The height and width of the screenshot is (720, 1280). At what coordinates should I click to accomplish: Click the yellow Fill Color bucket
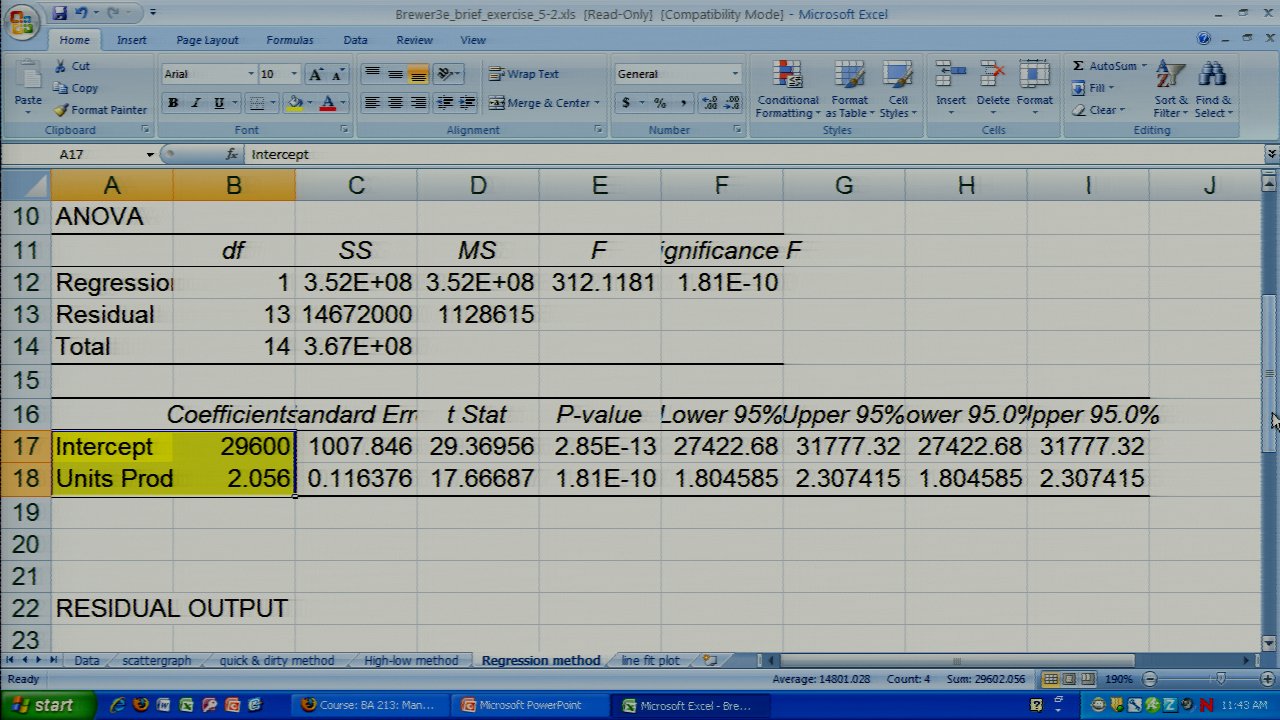(294, 103)
